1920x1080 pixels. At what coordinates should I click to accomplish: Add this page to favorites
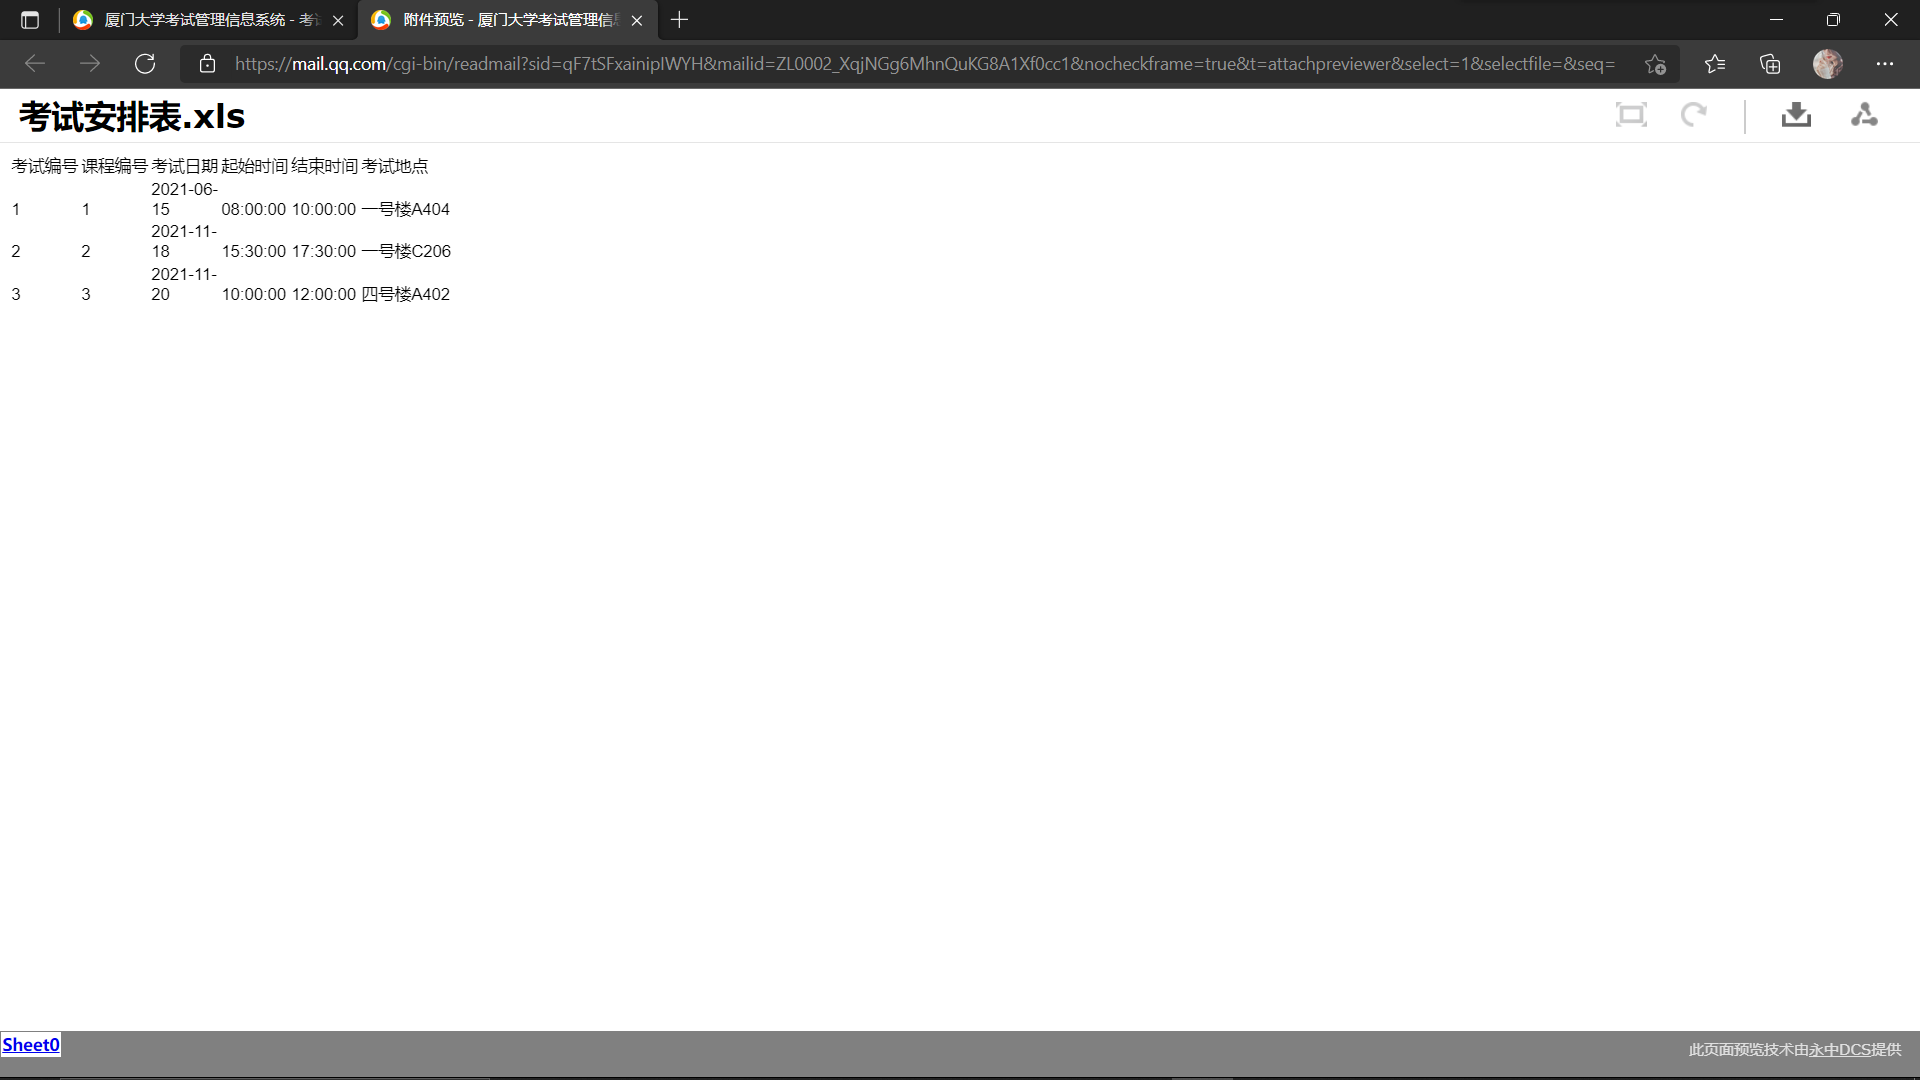pos(1655,64)
